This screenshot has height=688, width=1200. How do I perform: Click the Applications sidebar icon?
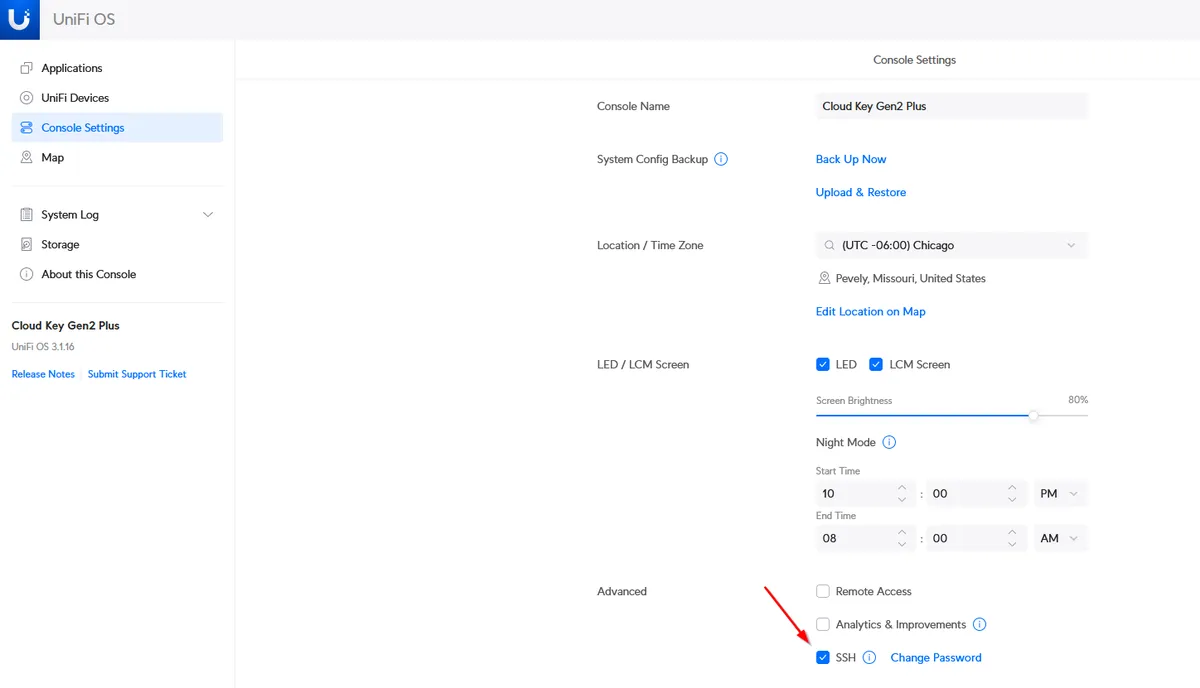27,68
